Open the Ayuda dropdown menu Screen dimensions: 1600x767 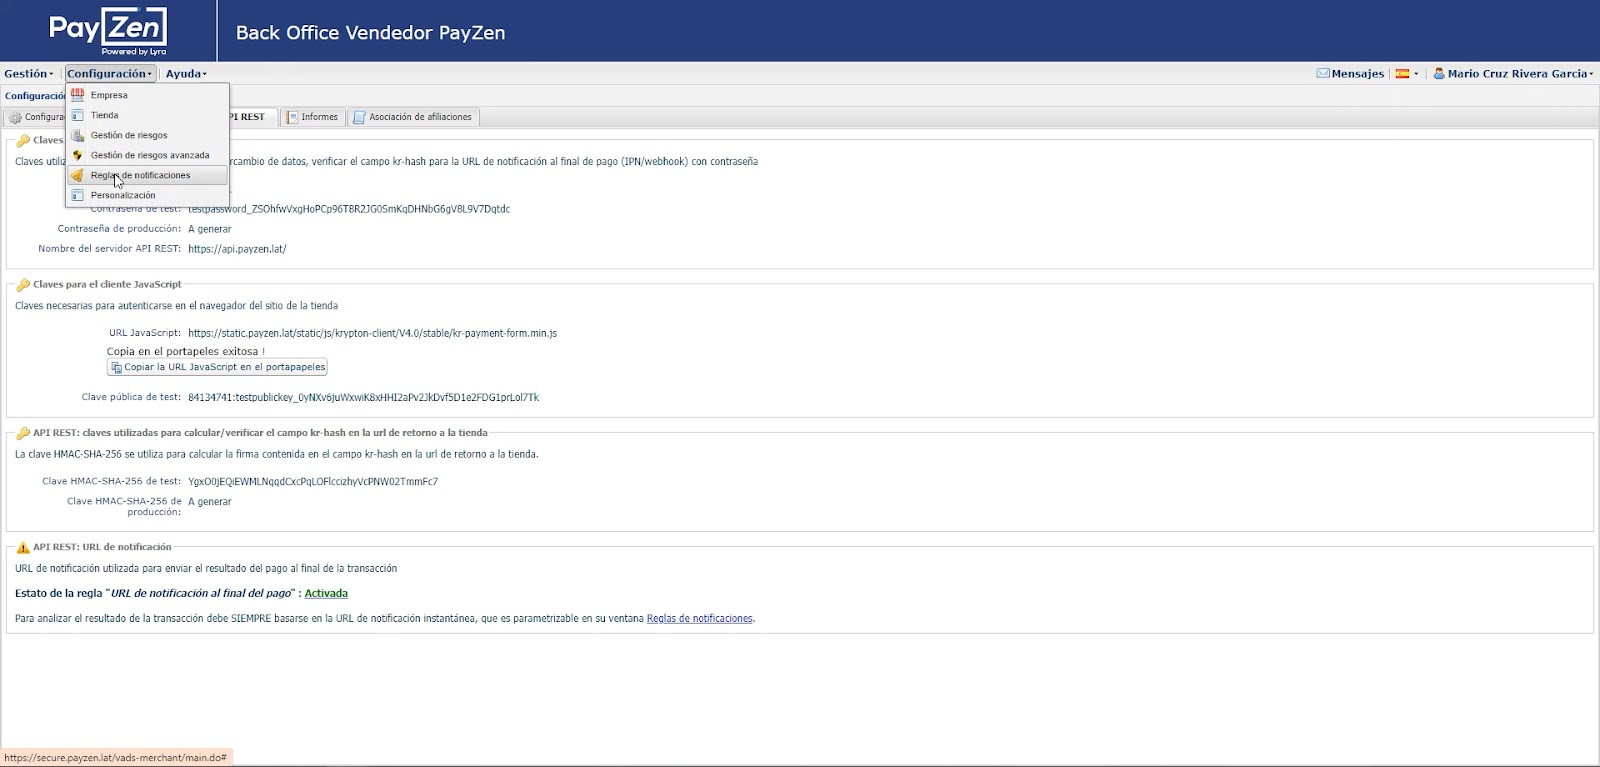(x=186, y=73)
